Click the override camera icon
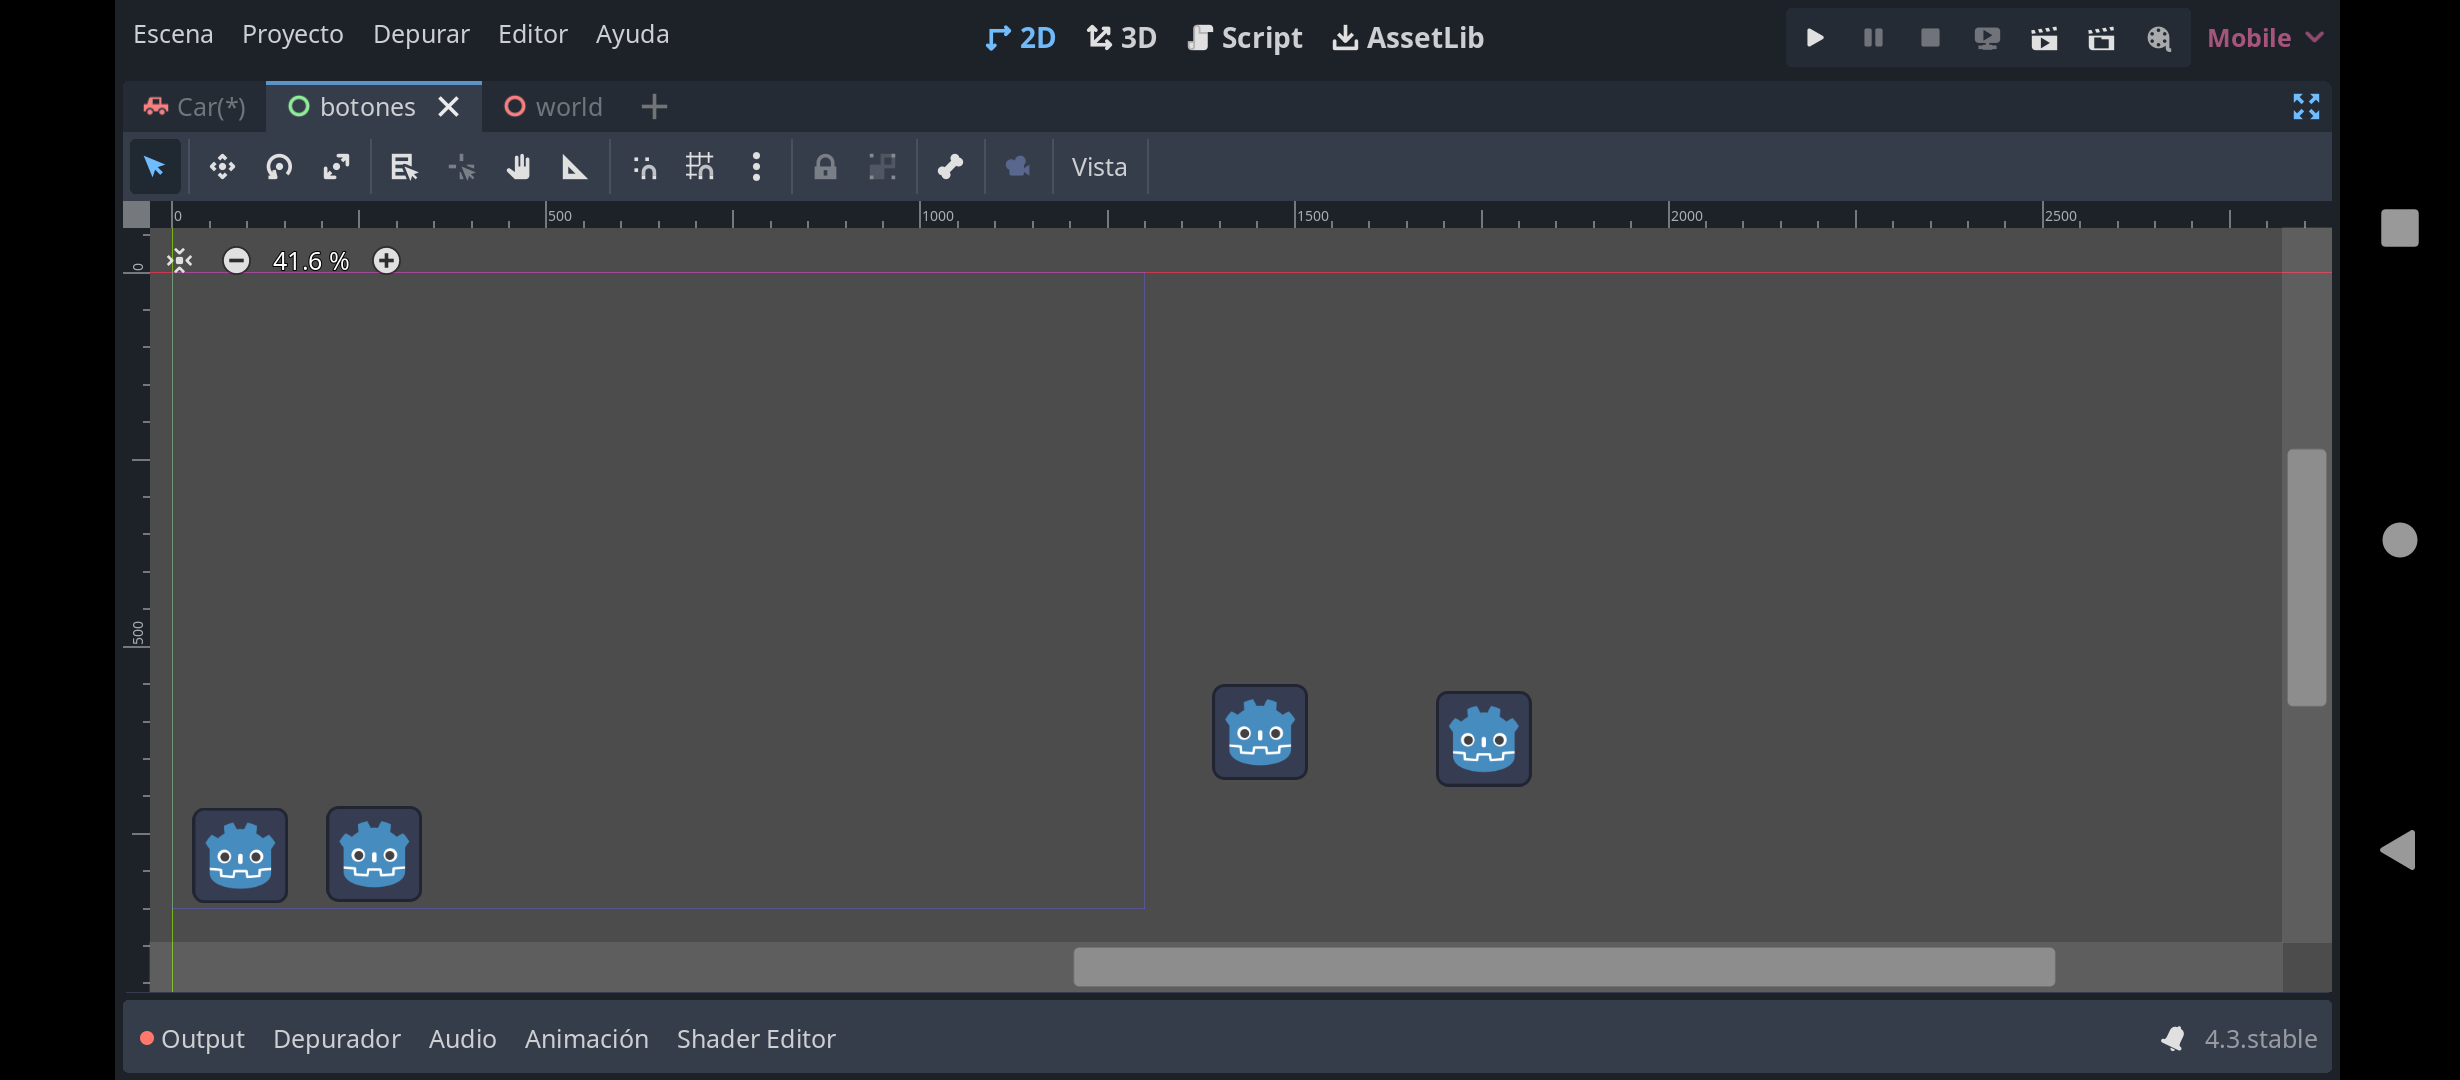The width and height of the screenshot is (2460, 1080). coord(1018,166)
